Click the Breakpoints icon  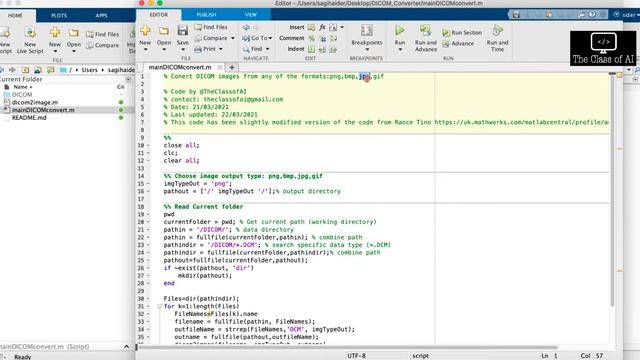[367, 31]
